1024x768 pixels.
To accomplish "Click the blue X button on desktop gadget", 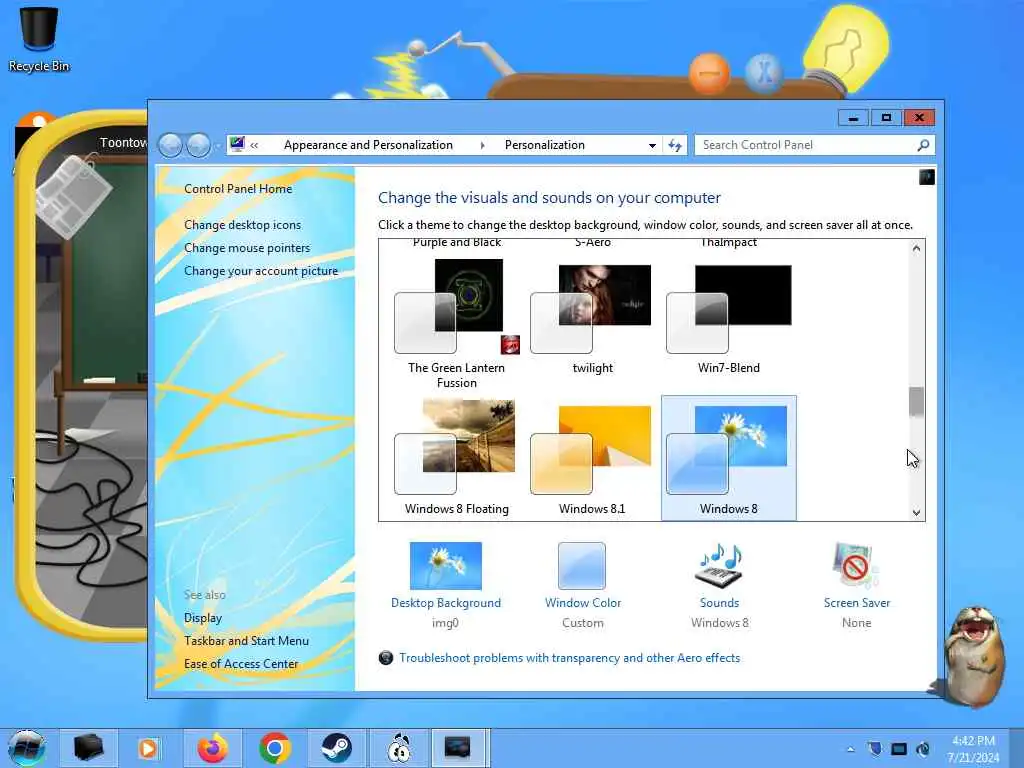I will [763, 72].
